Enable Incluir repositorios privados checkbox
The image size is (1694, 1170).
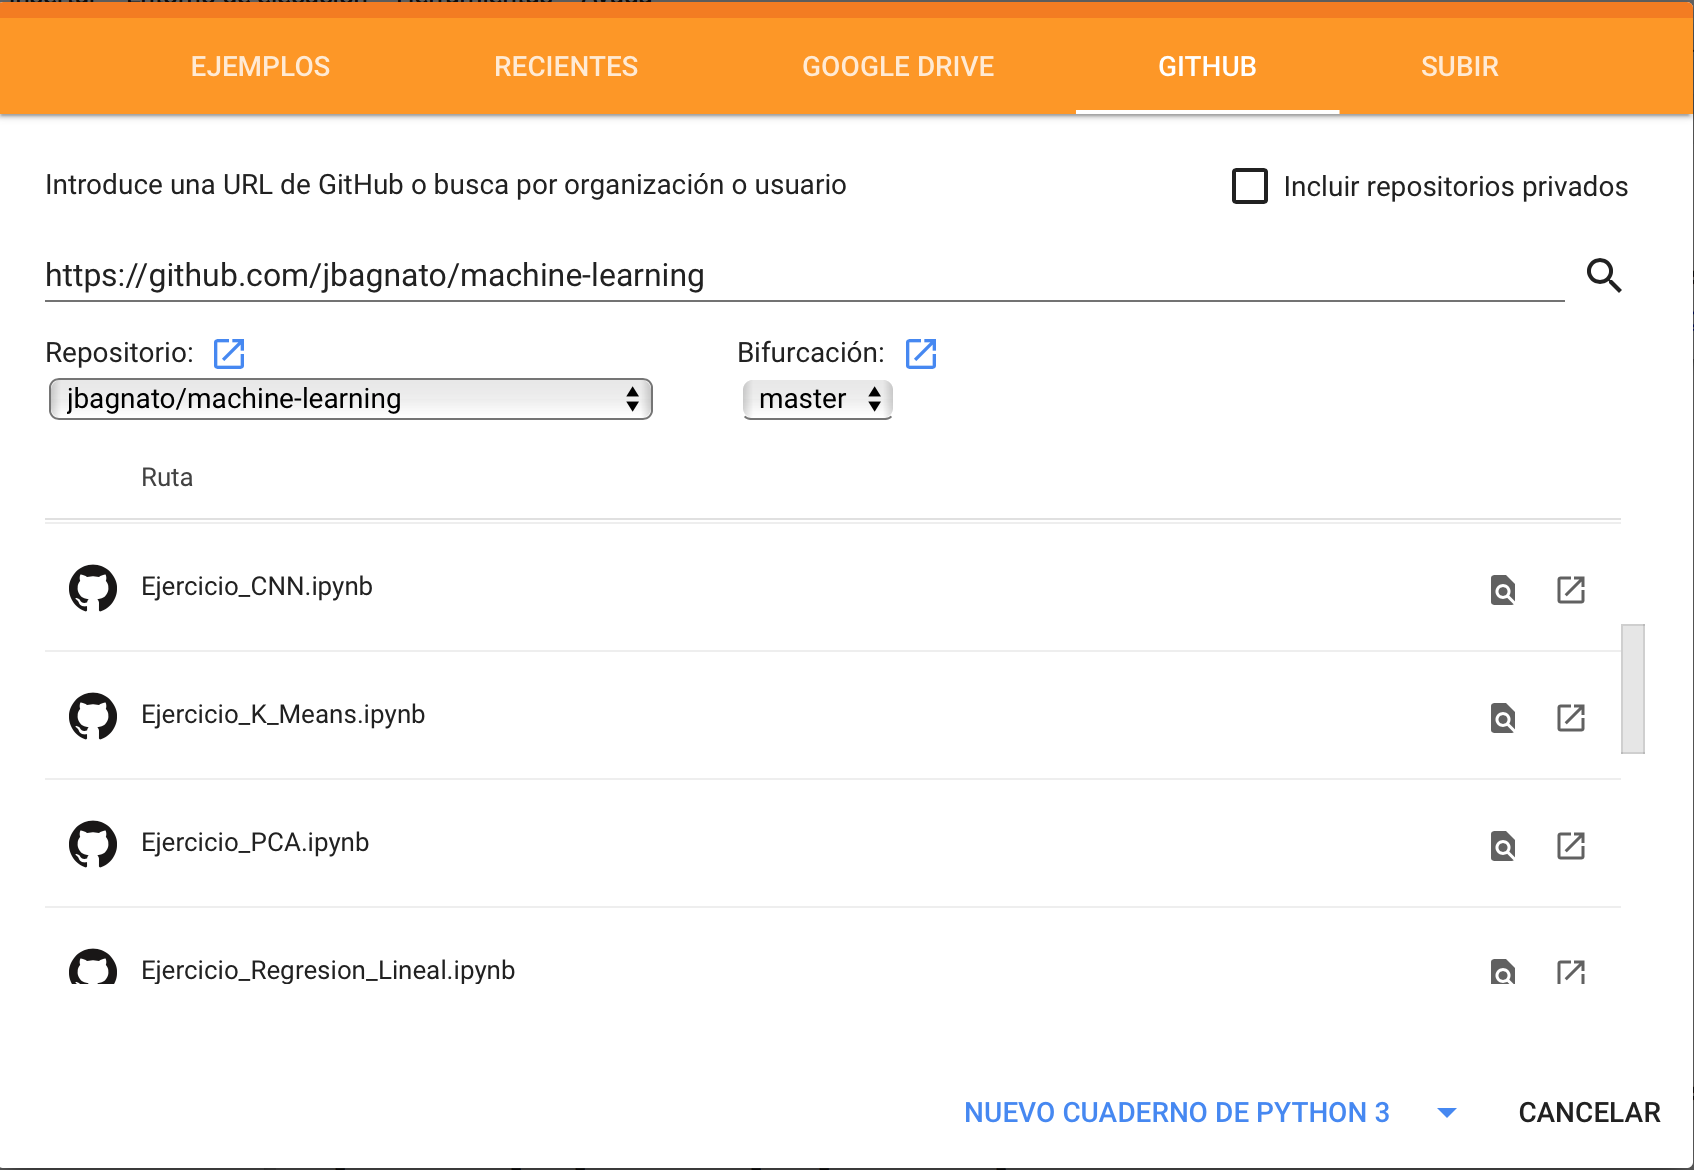[x=1250, y=186]
